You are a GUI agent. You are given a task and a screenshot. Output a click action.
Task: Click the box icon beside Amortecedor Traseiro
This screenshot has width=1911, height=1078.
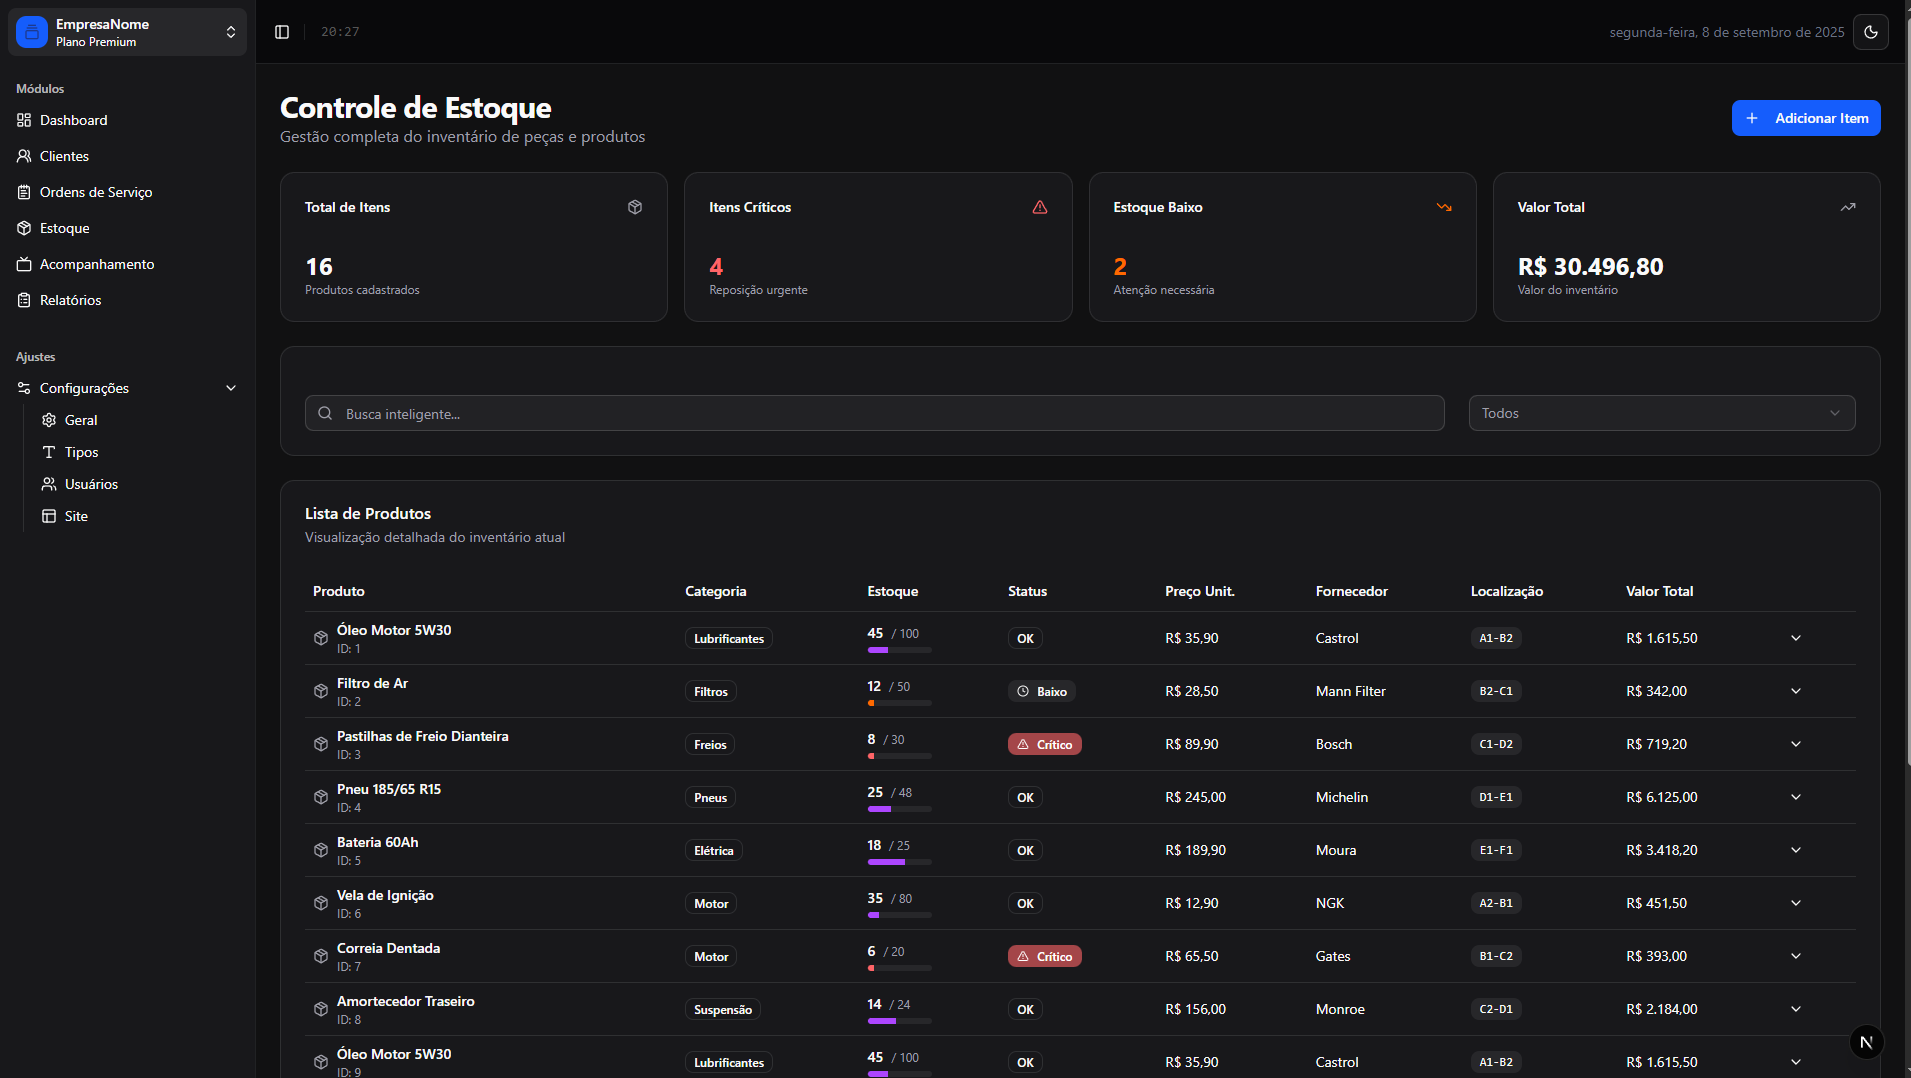(x=321, y=1009)
